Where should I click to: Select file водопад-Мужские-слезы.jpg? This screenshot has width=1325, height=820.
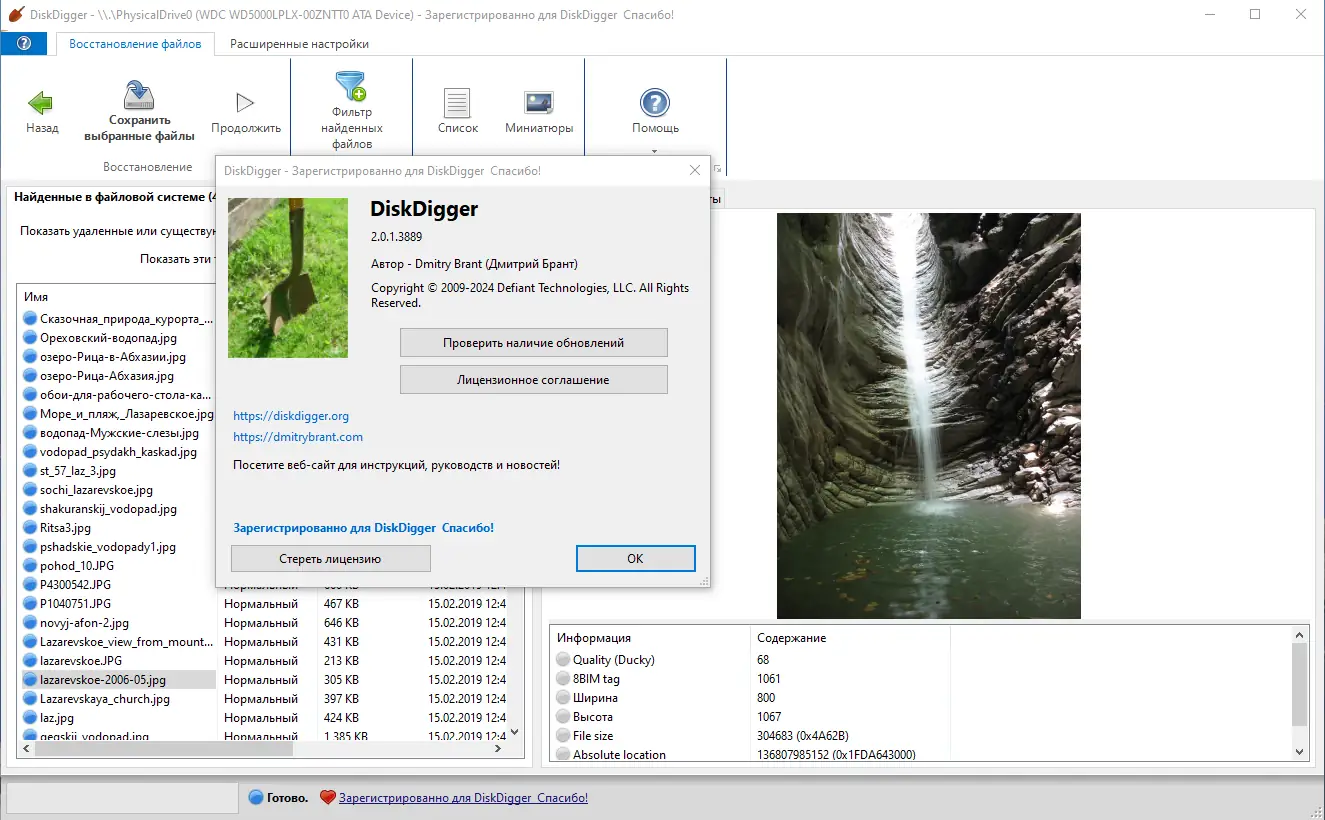pyautogui.click(x=120, y=433)
